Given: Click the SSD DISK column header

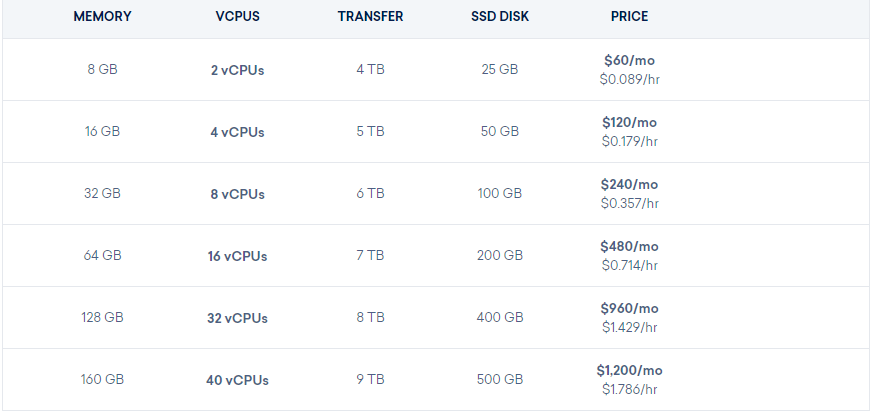Looking at the screenshot, I should click(500, 16).
